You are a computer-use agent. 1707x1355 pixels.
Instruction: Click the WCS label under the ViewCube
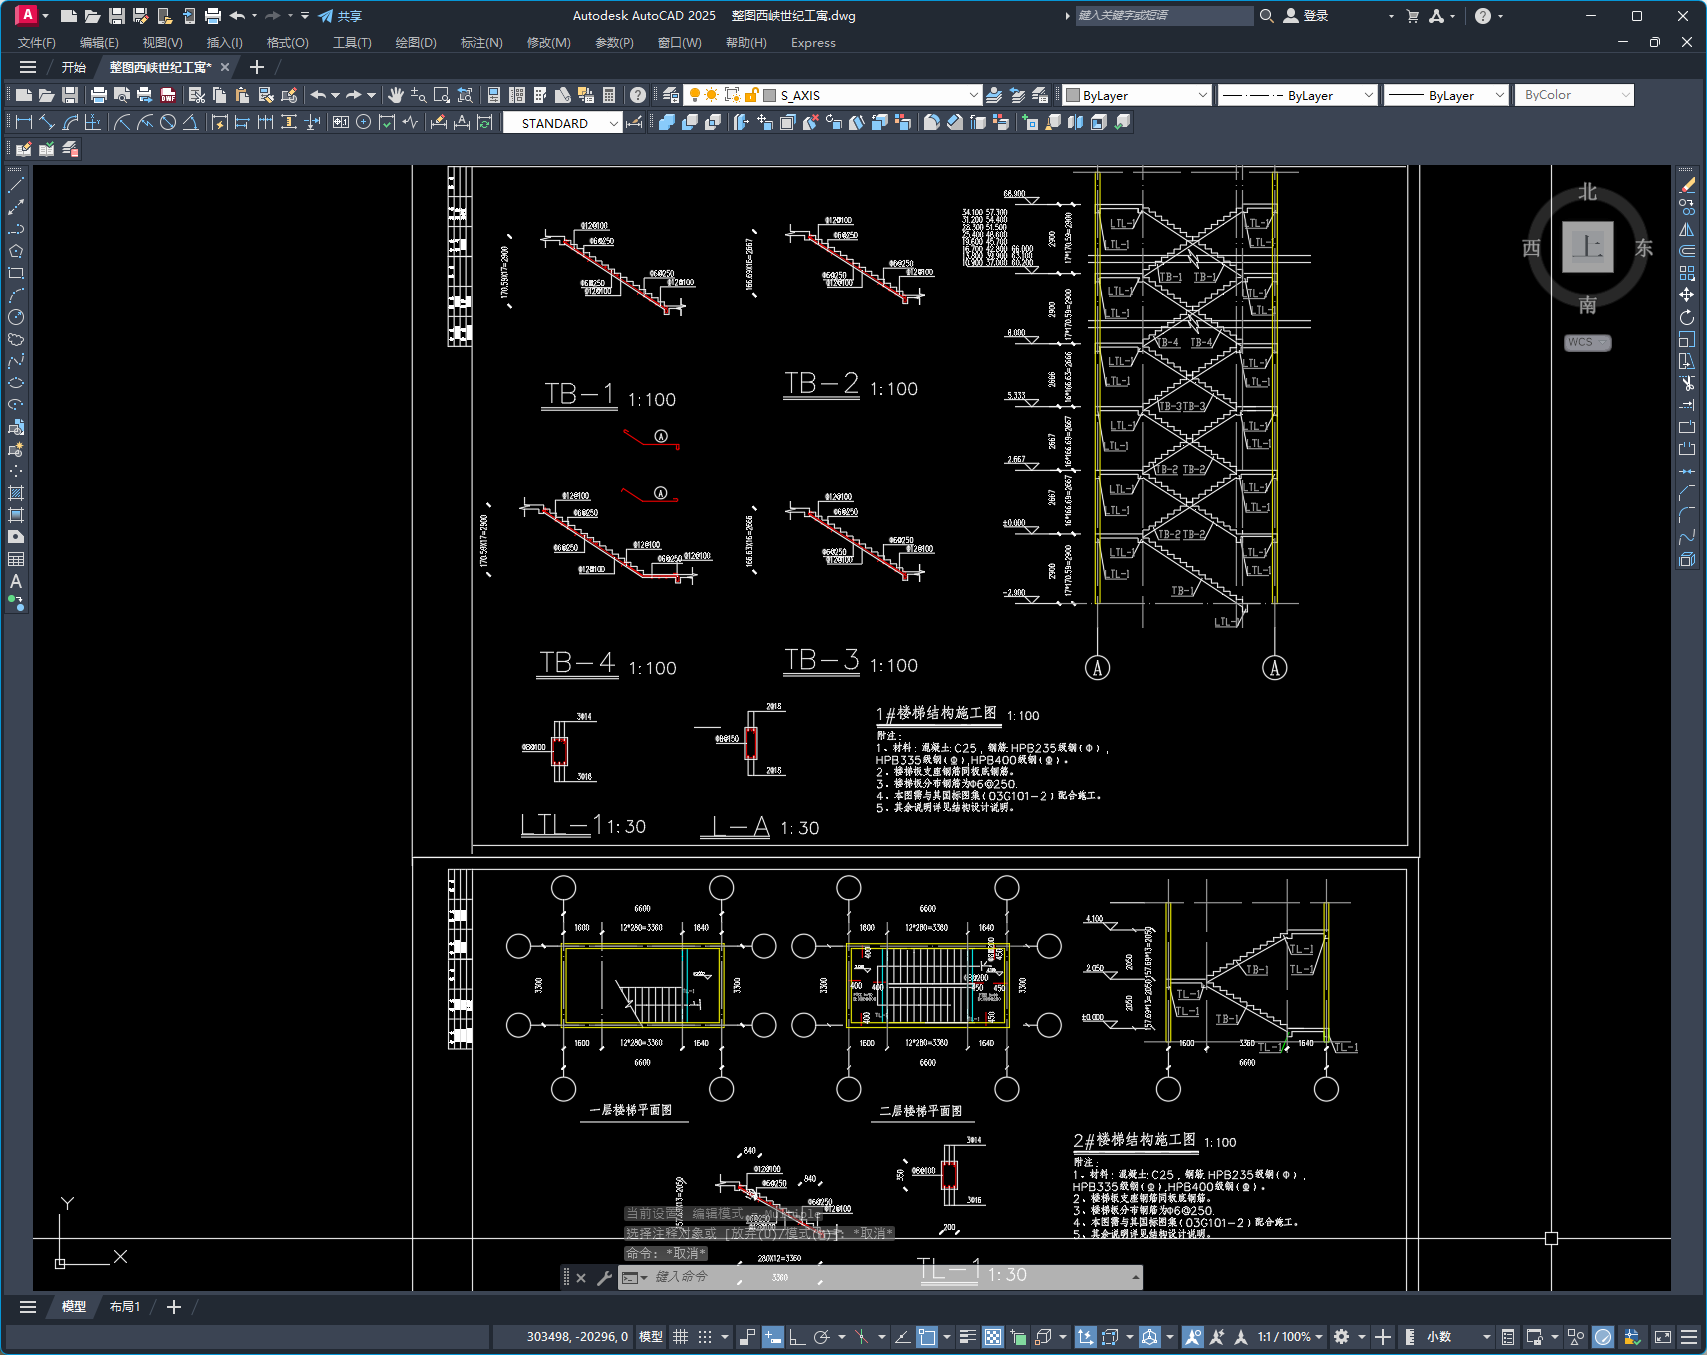(x=1587, y=342)
